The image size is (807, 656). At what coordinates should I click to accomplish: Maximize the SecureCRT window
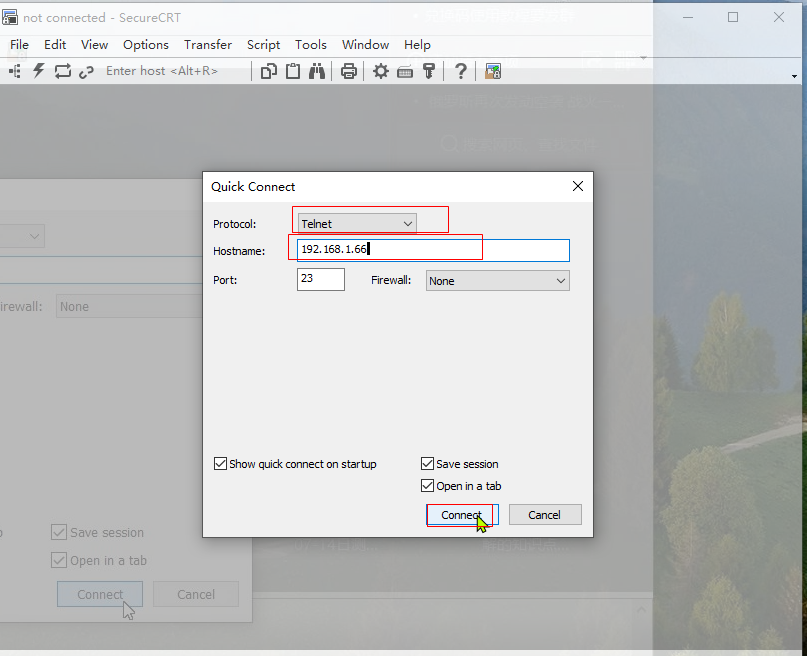pyautogui.click(x=733, y=17)
